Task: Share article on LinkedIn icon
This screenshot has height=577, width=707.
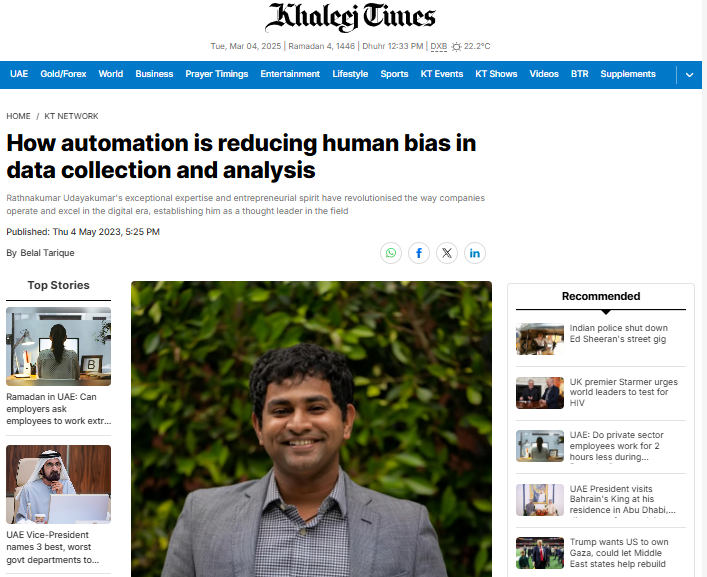Action: (x=475, y=253)
